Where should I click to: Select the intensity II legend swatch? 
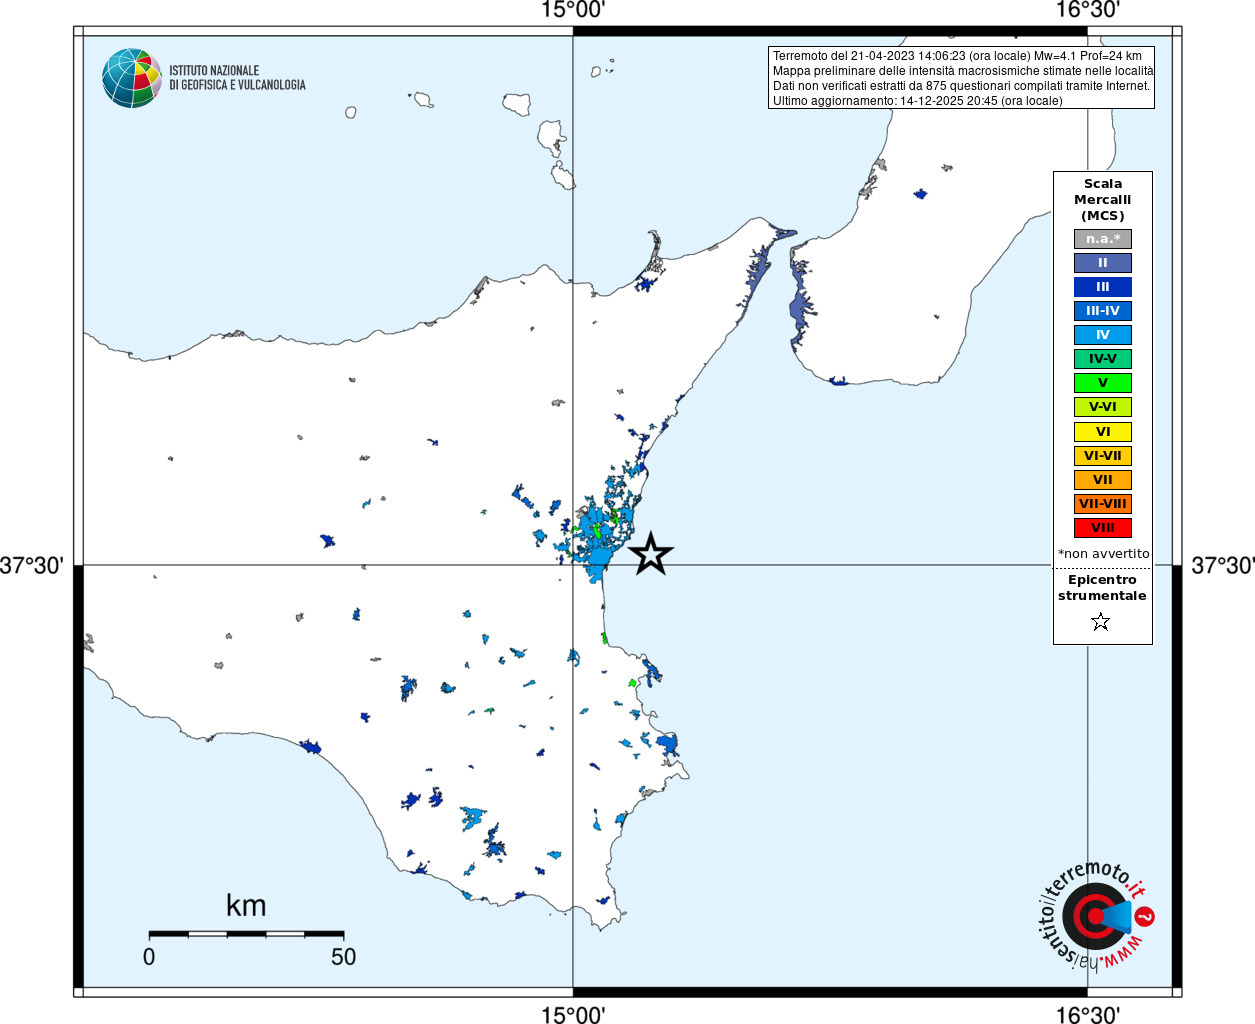tap(1102, 263)
